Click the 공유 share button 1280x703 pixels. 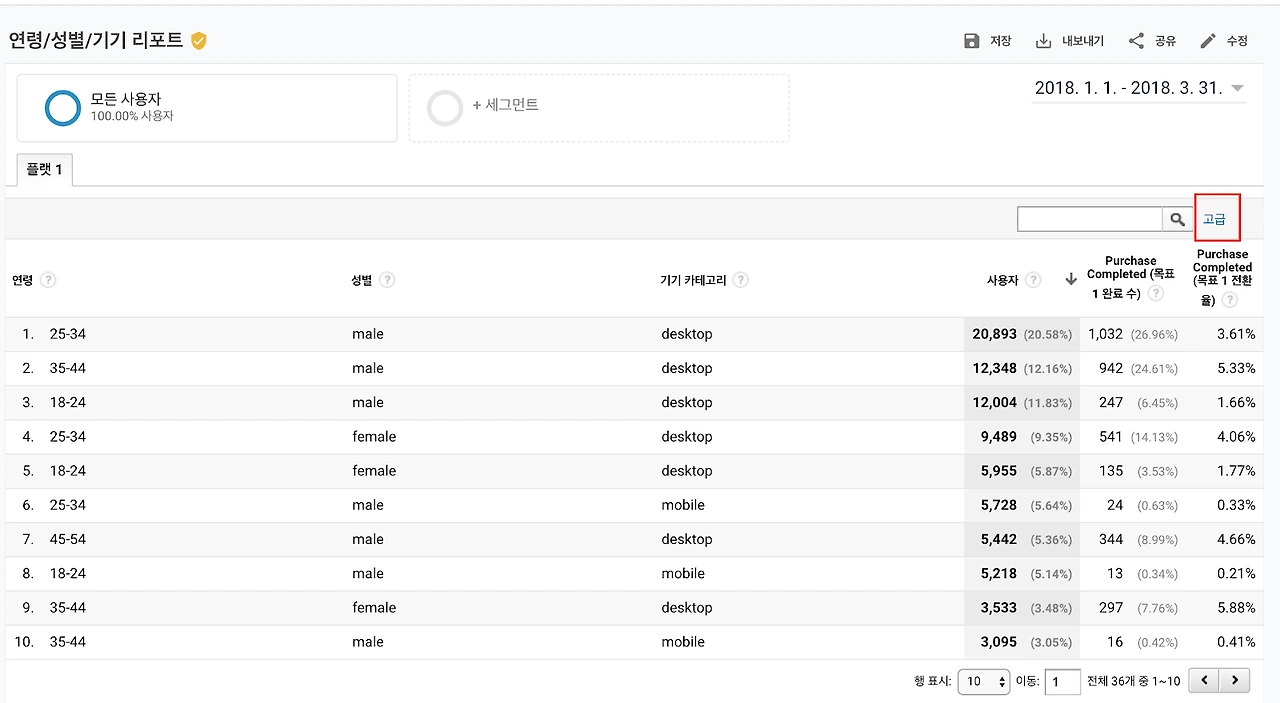coord(1152,41)
